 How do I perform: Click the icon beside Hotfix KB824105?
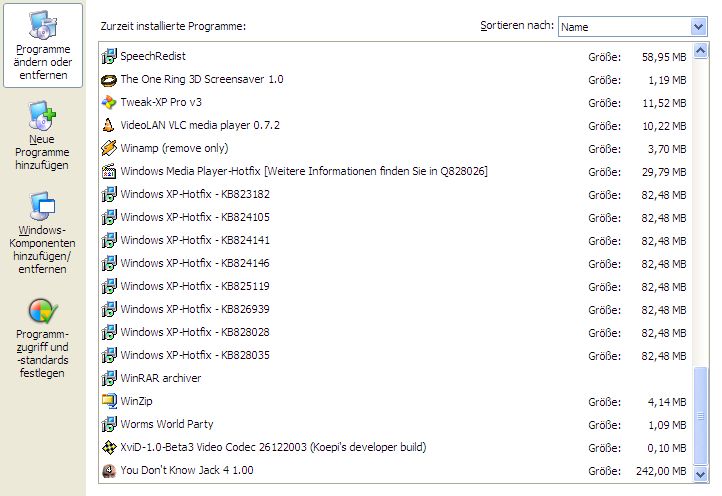109,217
